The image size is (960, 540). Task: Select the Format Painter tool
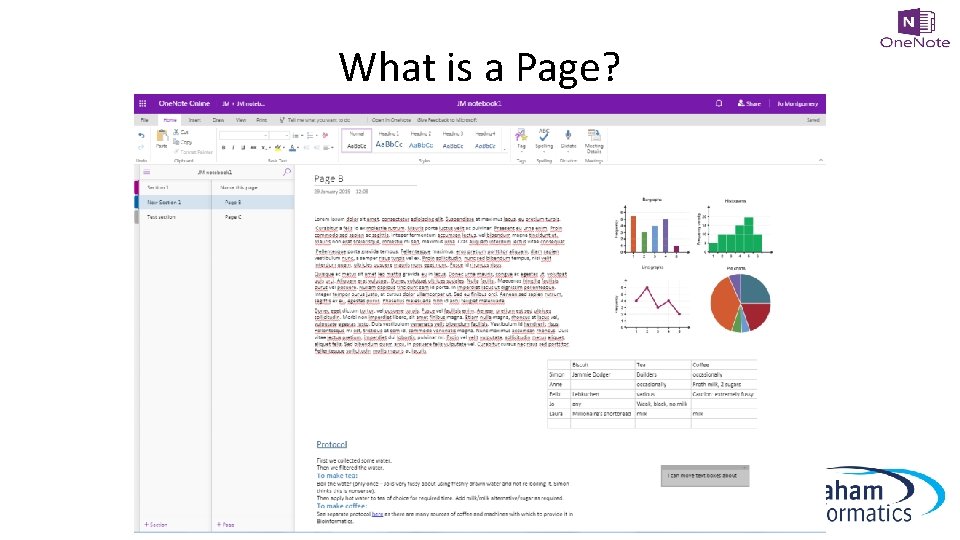(193, 152)
